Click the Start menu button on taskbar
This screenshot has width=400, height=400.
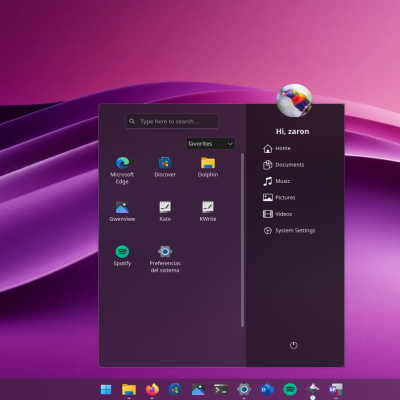point(106,389)
